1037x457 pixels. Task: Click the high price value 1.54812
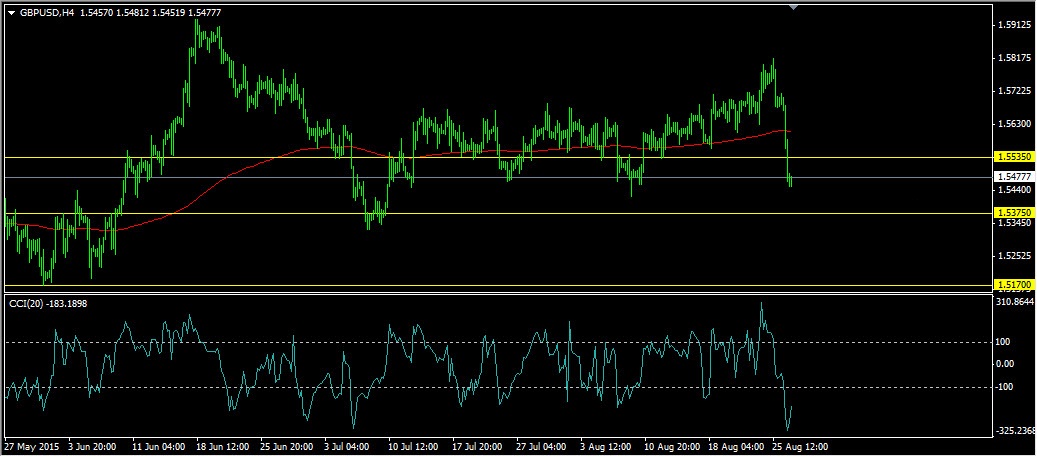[132, 12]
